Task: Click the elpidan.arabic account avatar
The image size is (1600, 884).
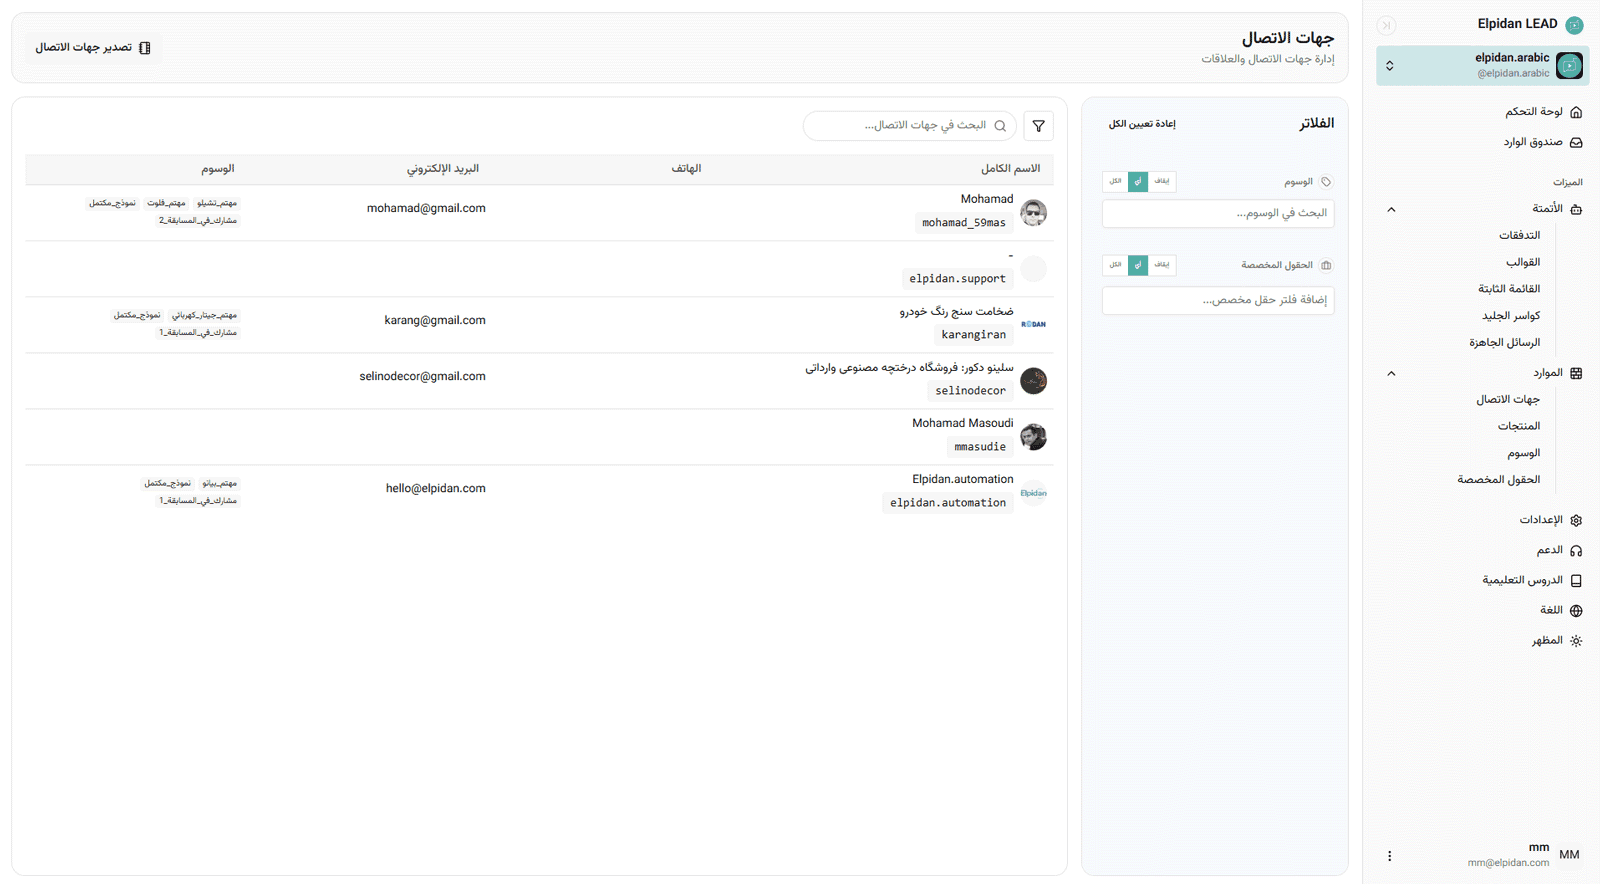Action: [x=1569, y=66]
